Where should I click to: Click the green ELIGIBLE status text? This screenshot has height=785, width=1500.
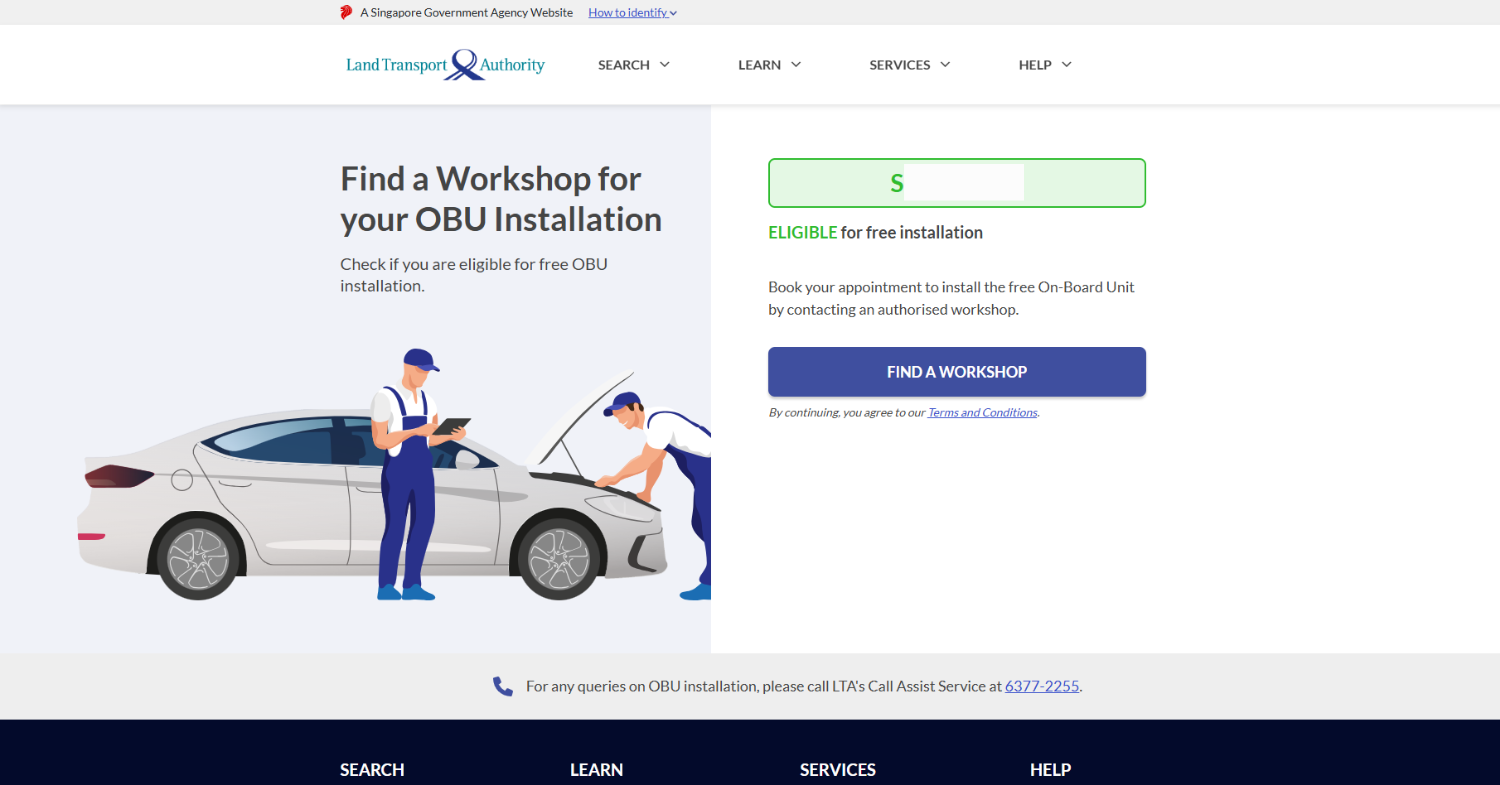click(802, 232)
